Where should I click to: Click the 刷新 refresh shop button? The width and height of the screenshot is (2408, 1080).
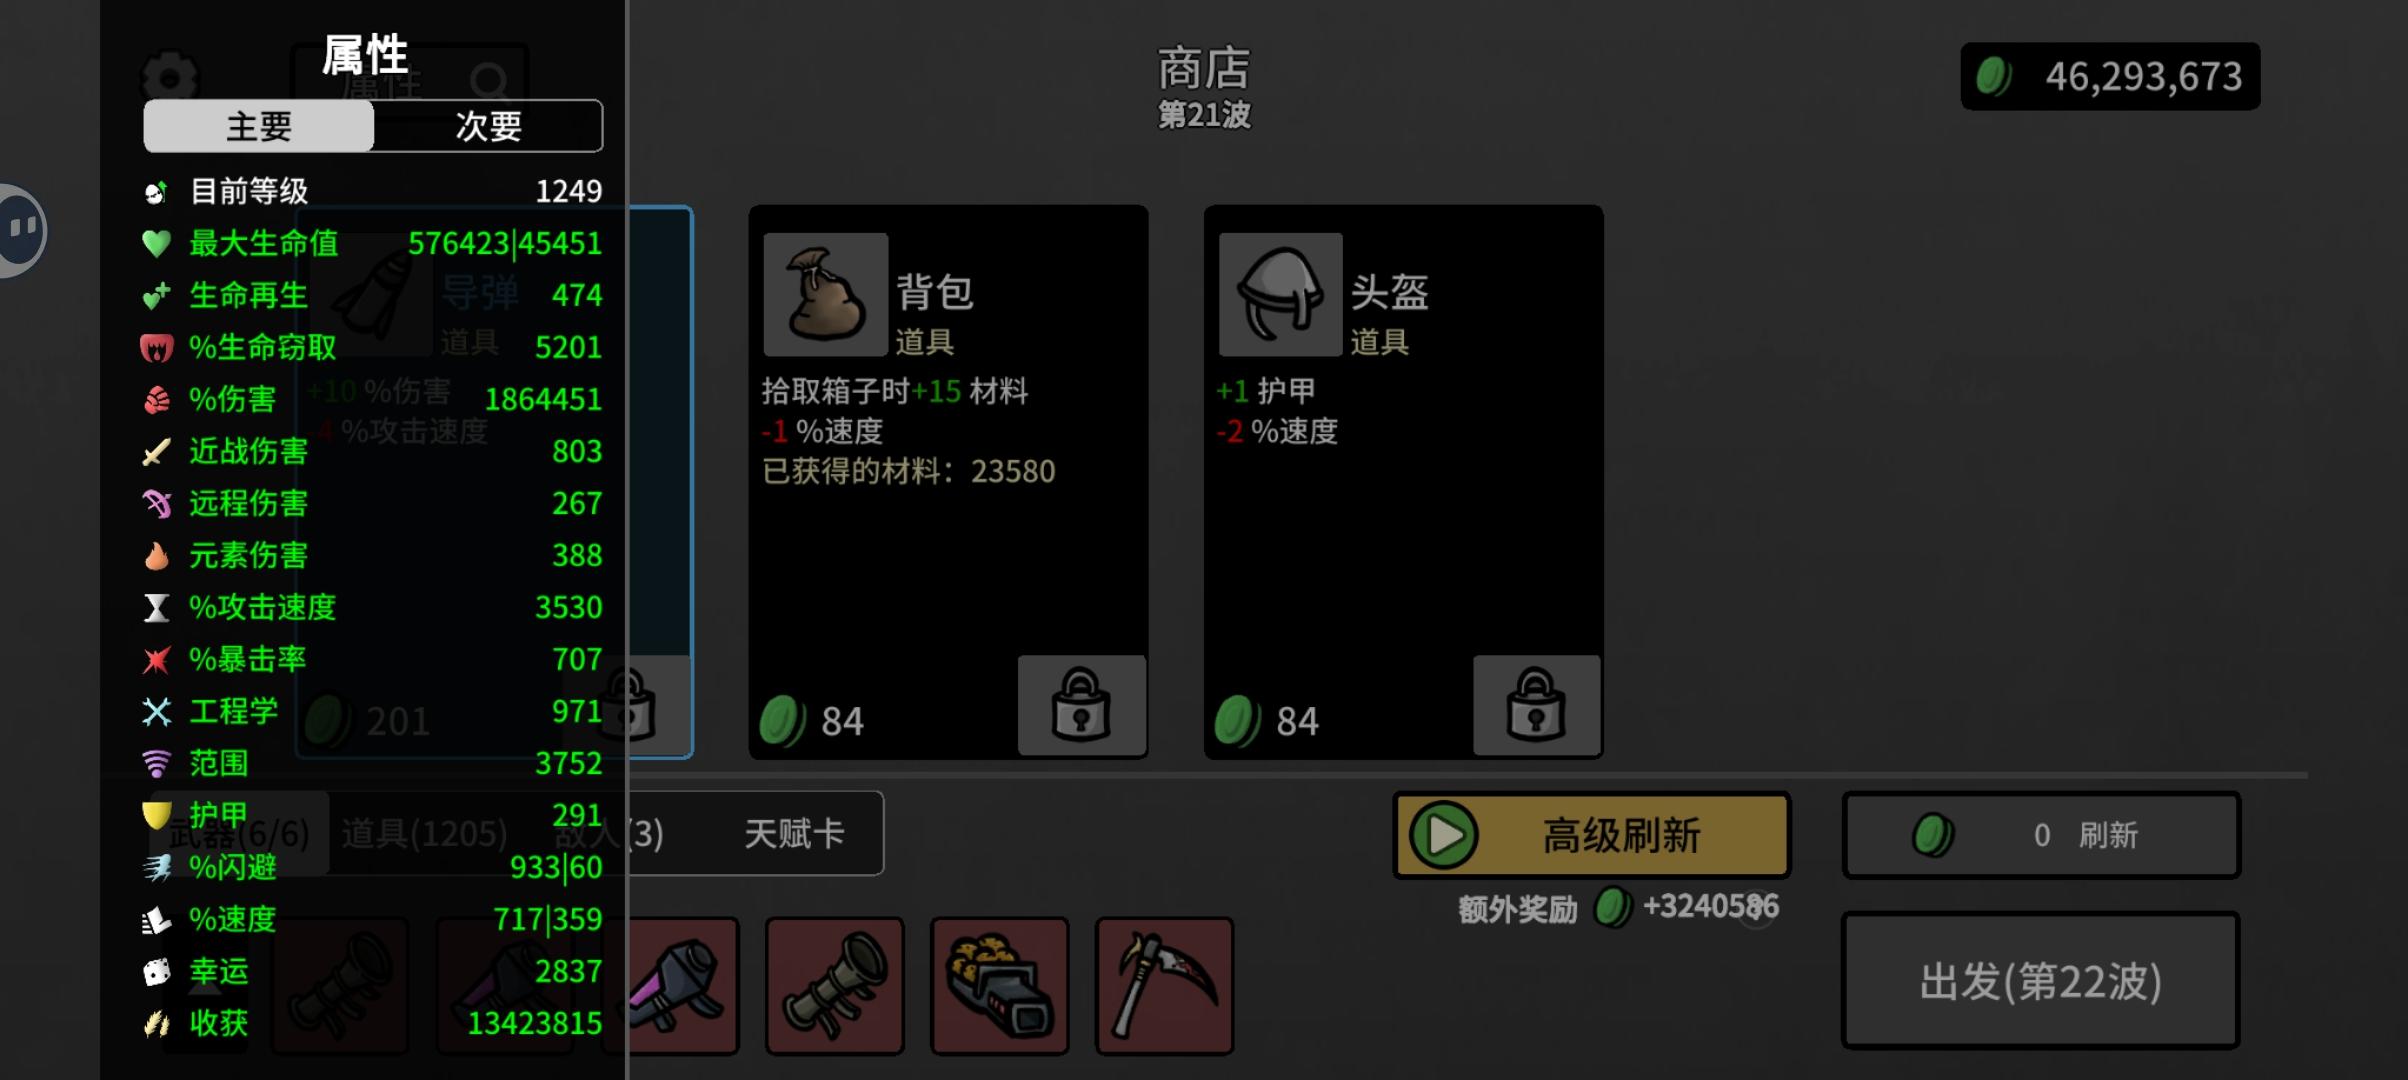2041,835
